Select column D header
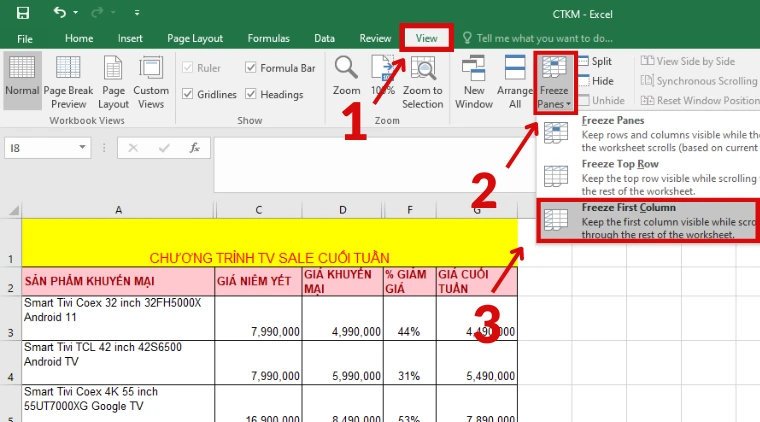 click(343, 210)
